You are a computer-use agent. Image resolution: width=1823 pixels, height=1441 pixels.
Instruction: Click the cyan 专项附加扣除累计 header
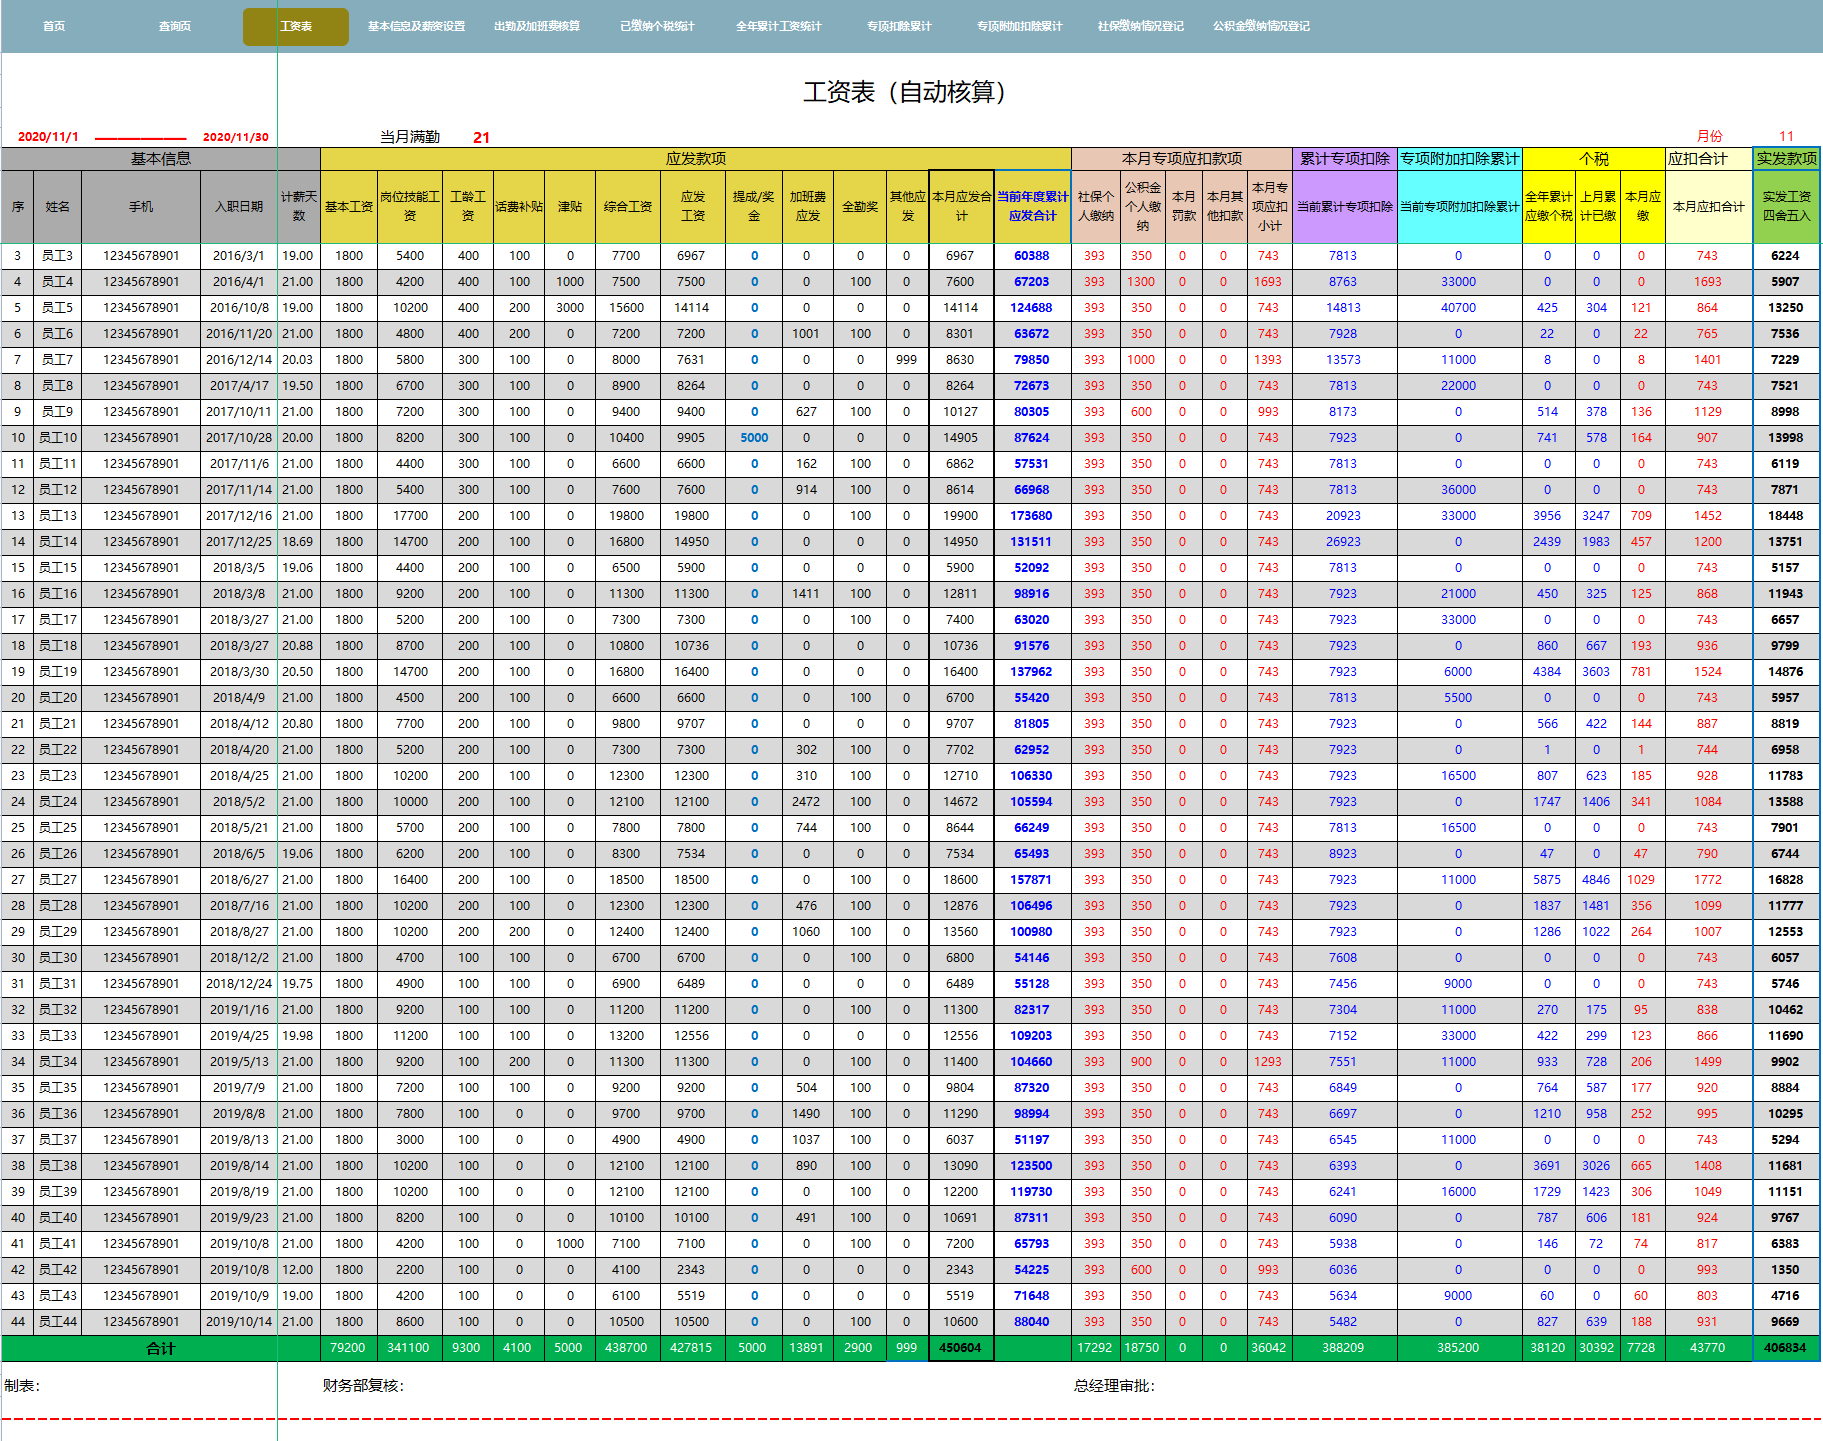(1459, 158)
